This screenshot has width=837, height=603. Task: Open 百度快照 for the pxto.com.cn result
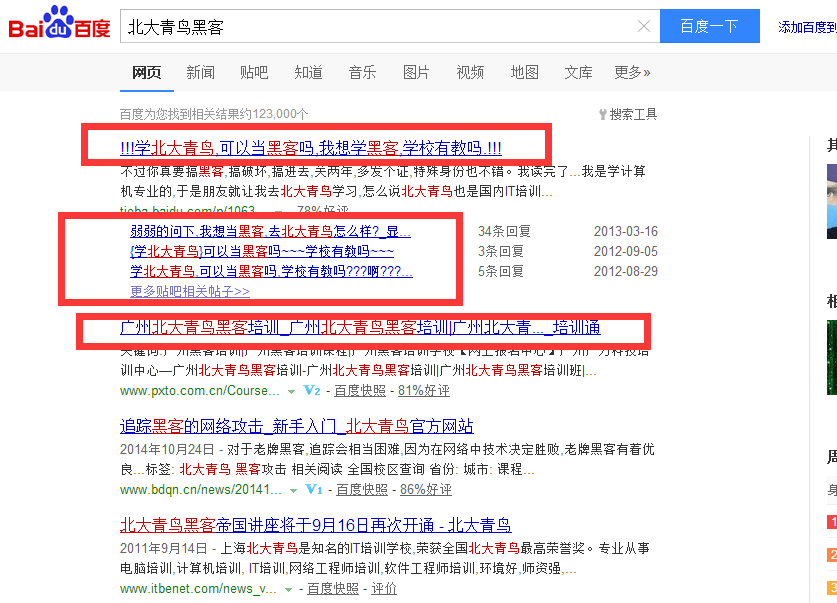tap(360, 391)
